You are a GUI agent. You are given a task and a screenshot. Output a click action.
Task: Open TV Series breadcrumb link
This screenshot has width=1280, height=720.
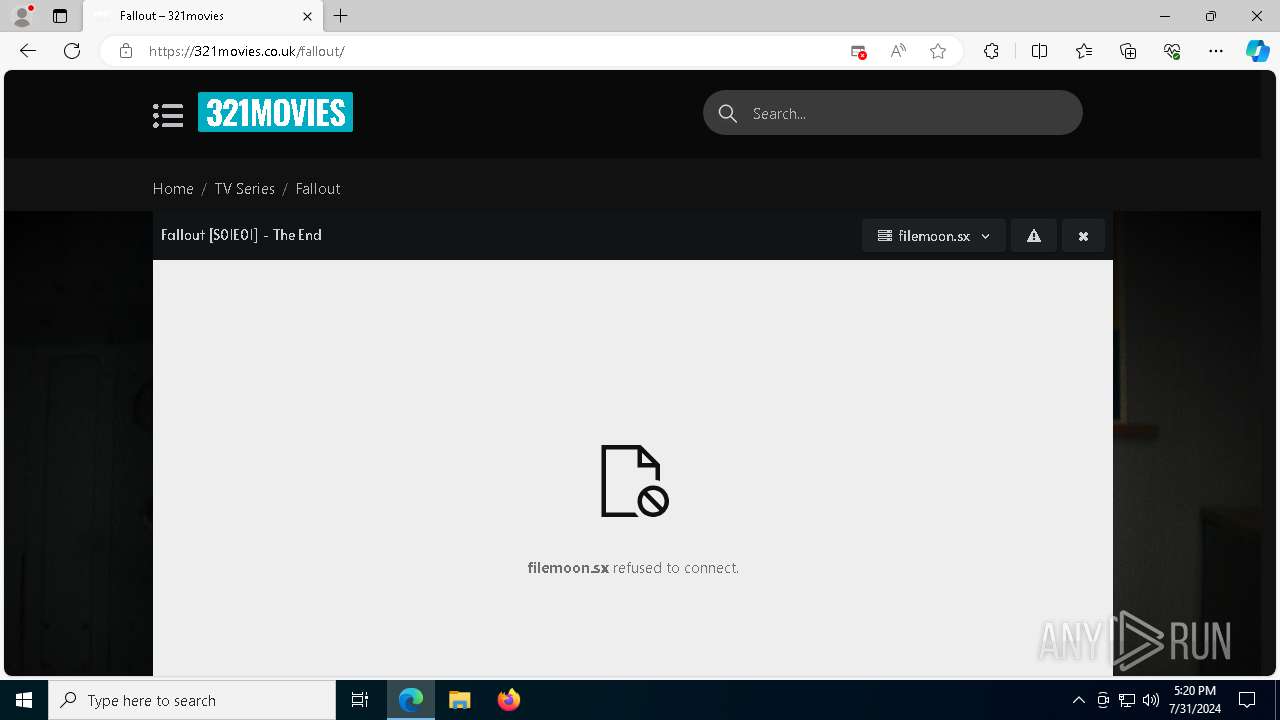[244, 188]
